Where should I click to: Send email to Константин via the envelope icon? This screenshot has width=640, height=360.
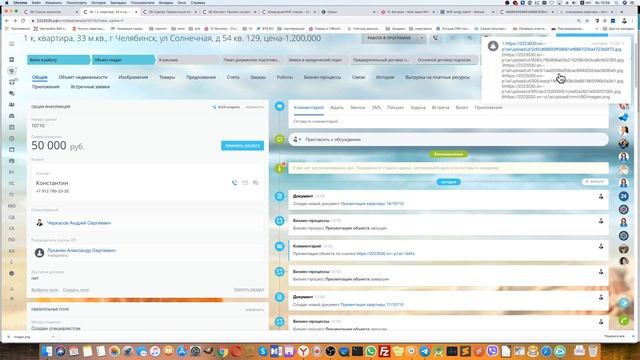coord(245,183)
